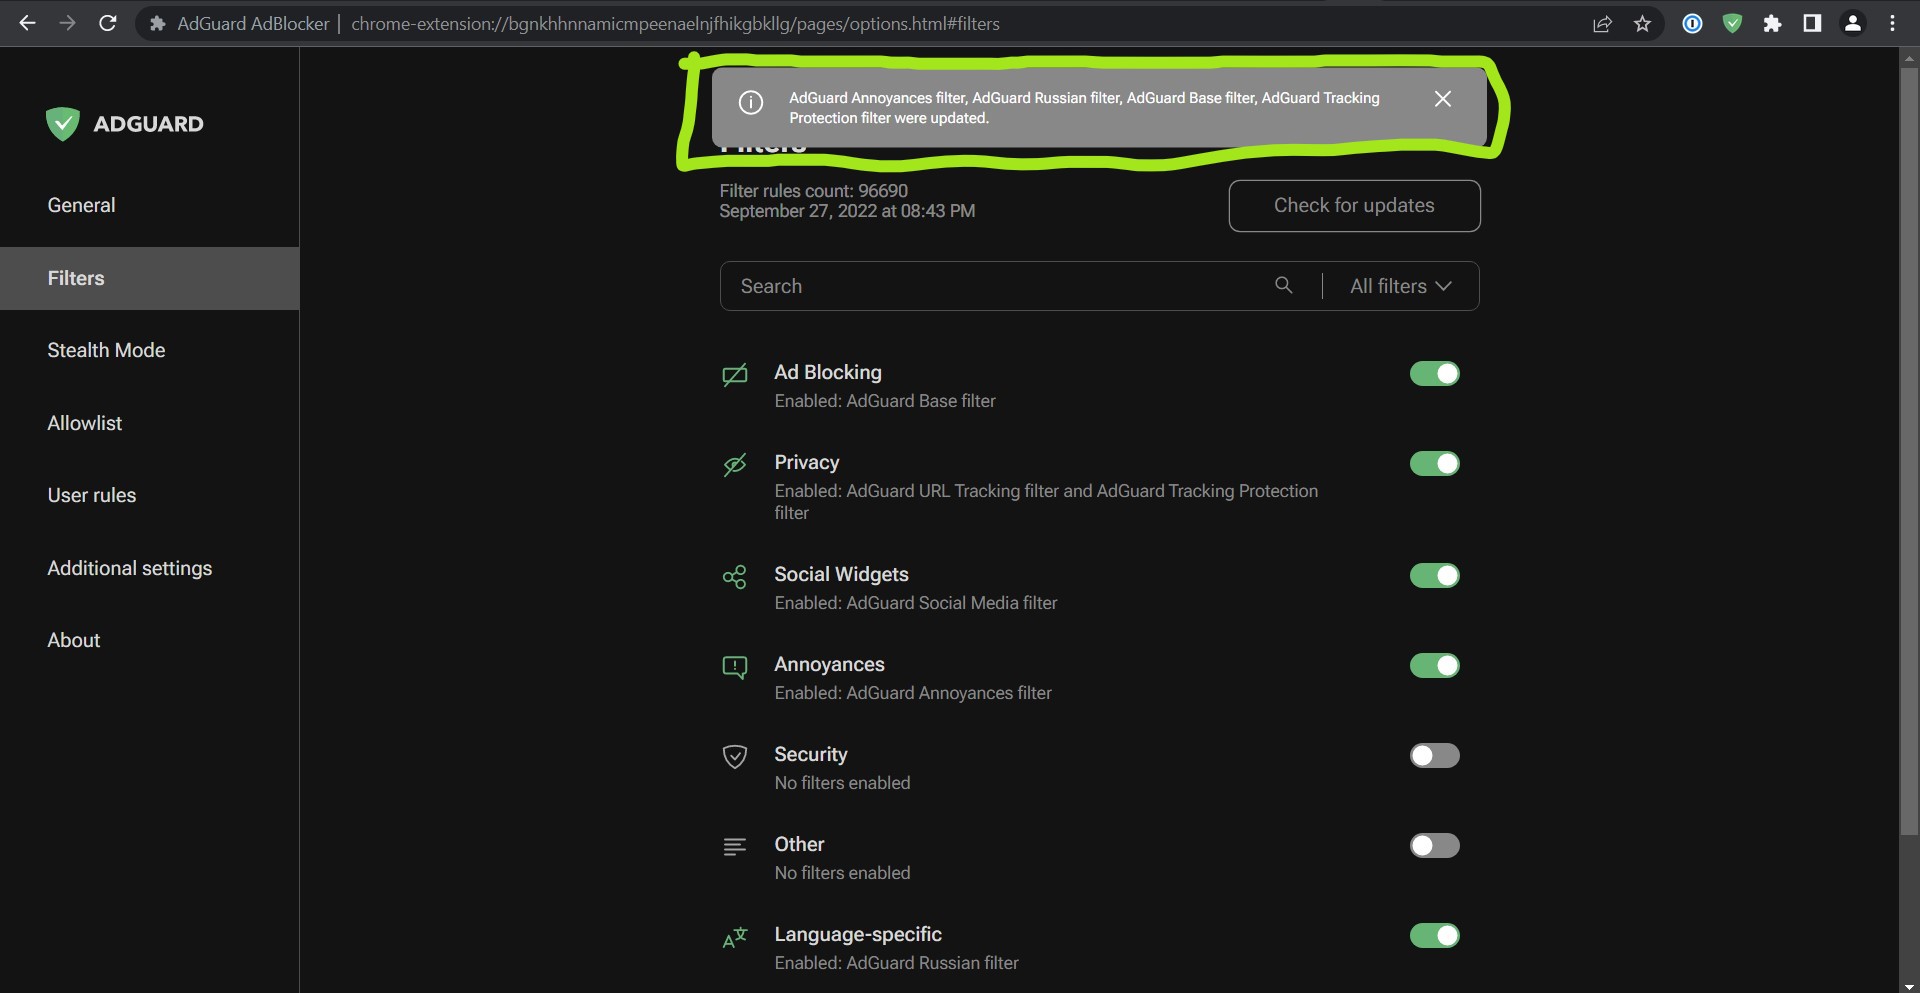The width and height of the screenshot is (1920, 993).
Task: Switch off Social Widgets filters
Action: tap(1434, 575)
